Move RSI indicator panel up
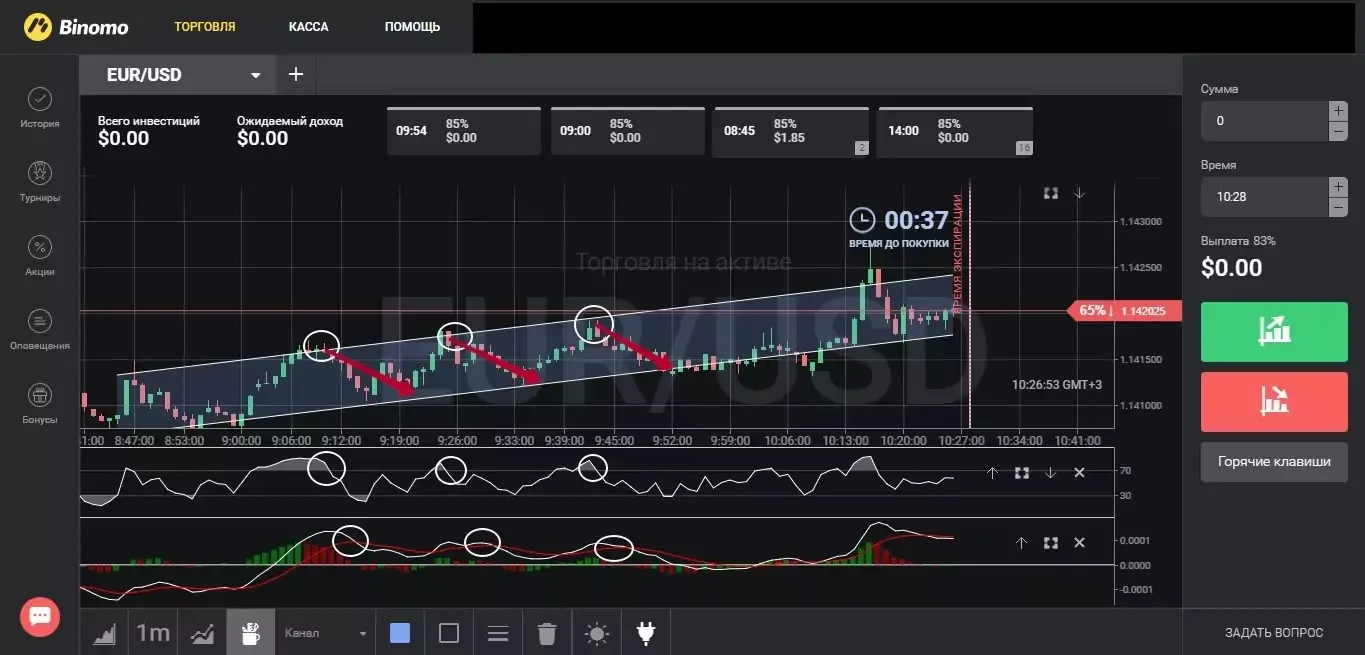The image size is (1365, 655). 992,473
